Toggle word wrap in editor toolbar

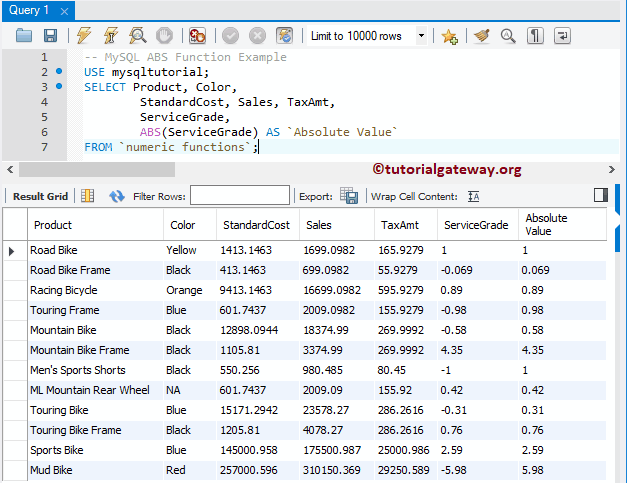[x=563, y=36]
